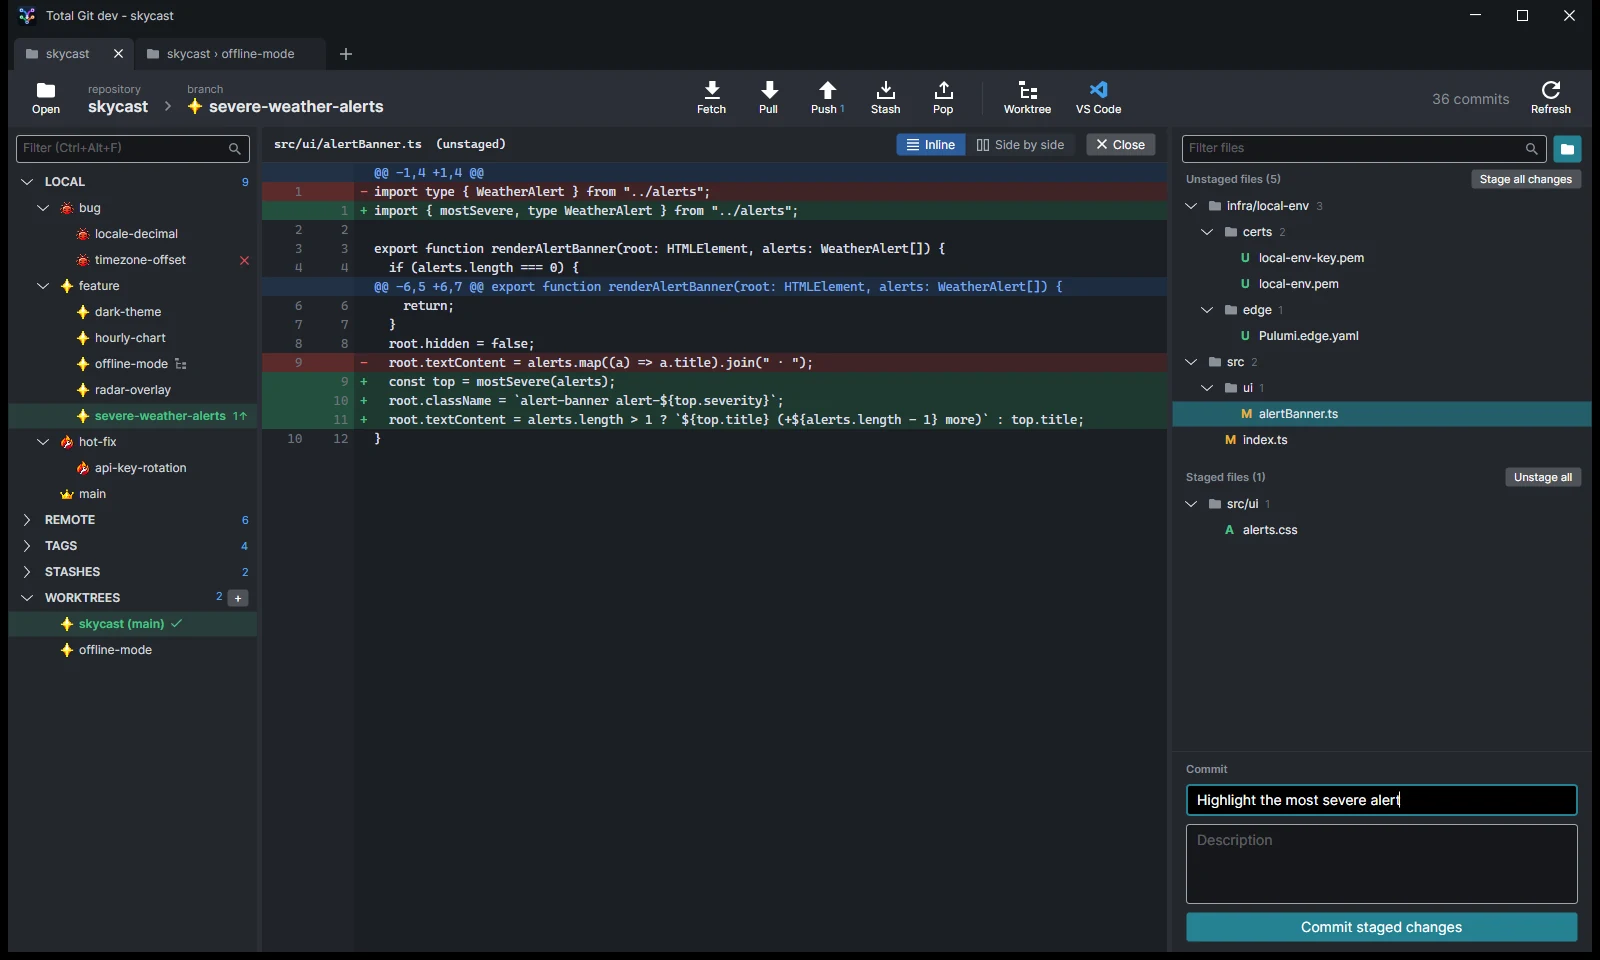This screenshot has height=960, width=1600.
Task: Collapse the WORKTREES section
Action: pos(27,598)
